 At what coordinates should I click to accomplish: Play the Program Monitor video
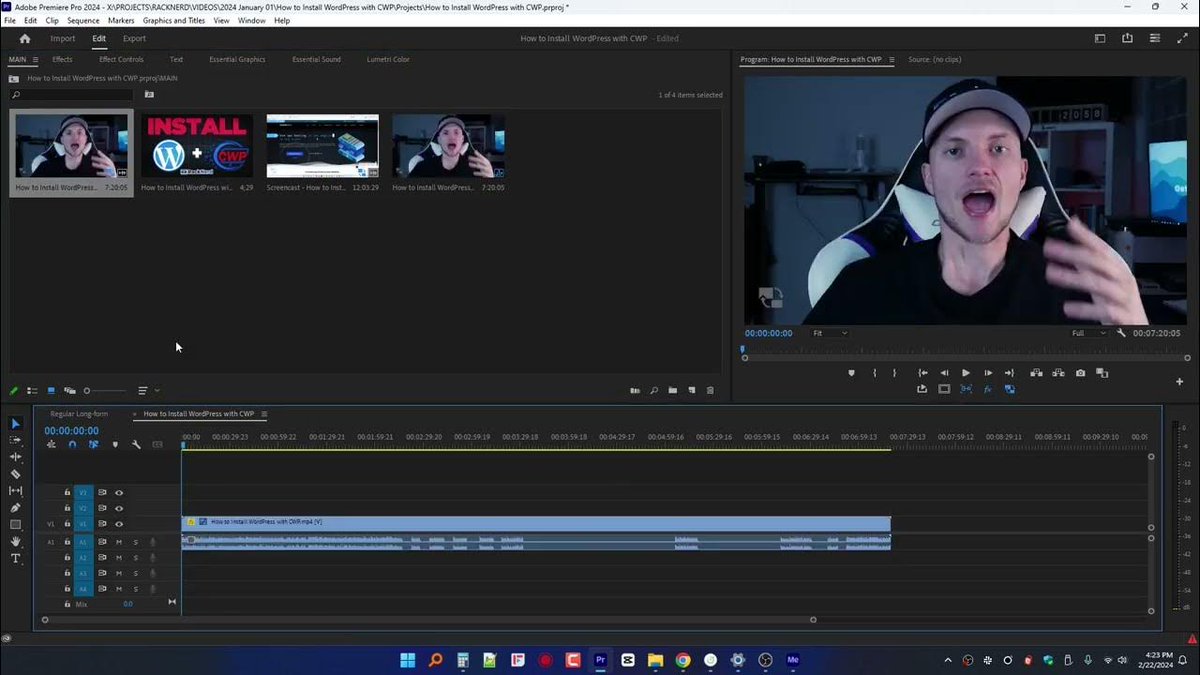[x=966, y=373]
